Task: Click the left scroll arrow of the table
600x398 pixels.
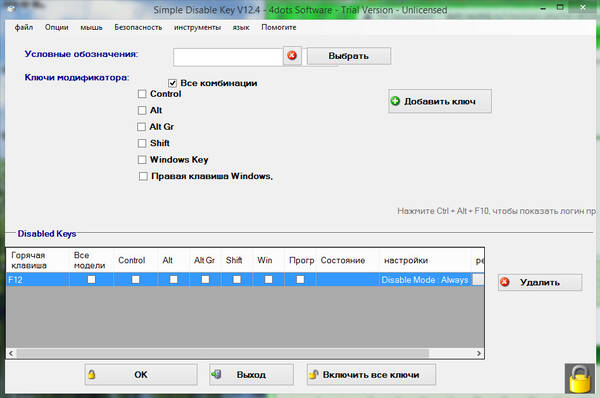Action: 11,353
